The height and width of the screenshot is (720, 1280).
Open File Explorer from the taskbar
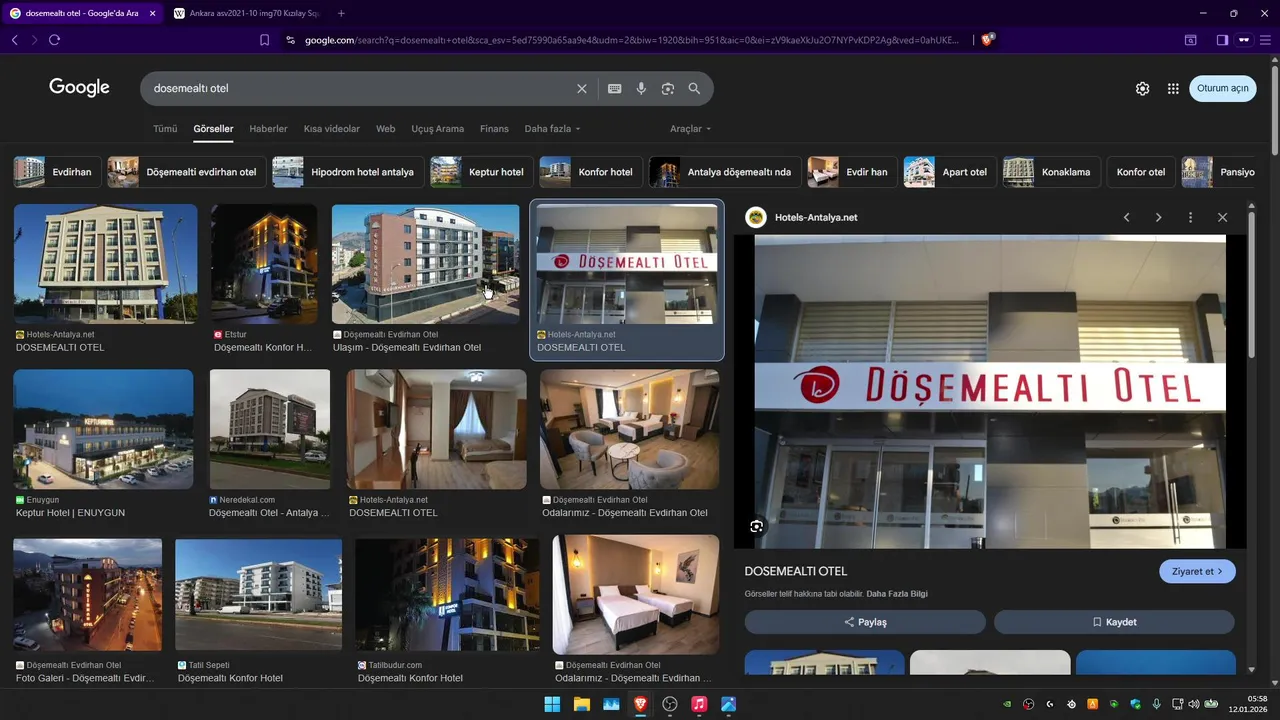coord(581,704)
